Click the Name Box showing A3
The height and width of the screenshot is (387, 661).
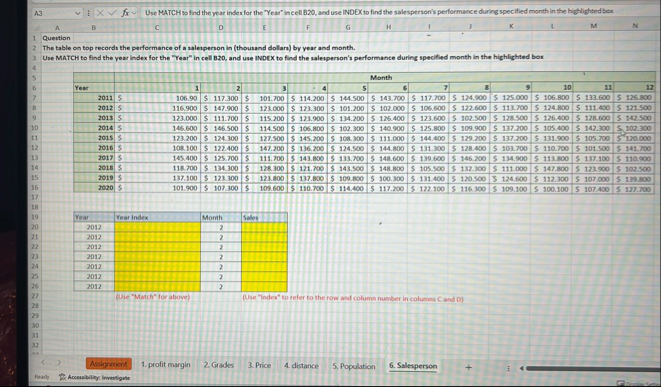[54, 13]
